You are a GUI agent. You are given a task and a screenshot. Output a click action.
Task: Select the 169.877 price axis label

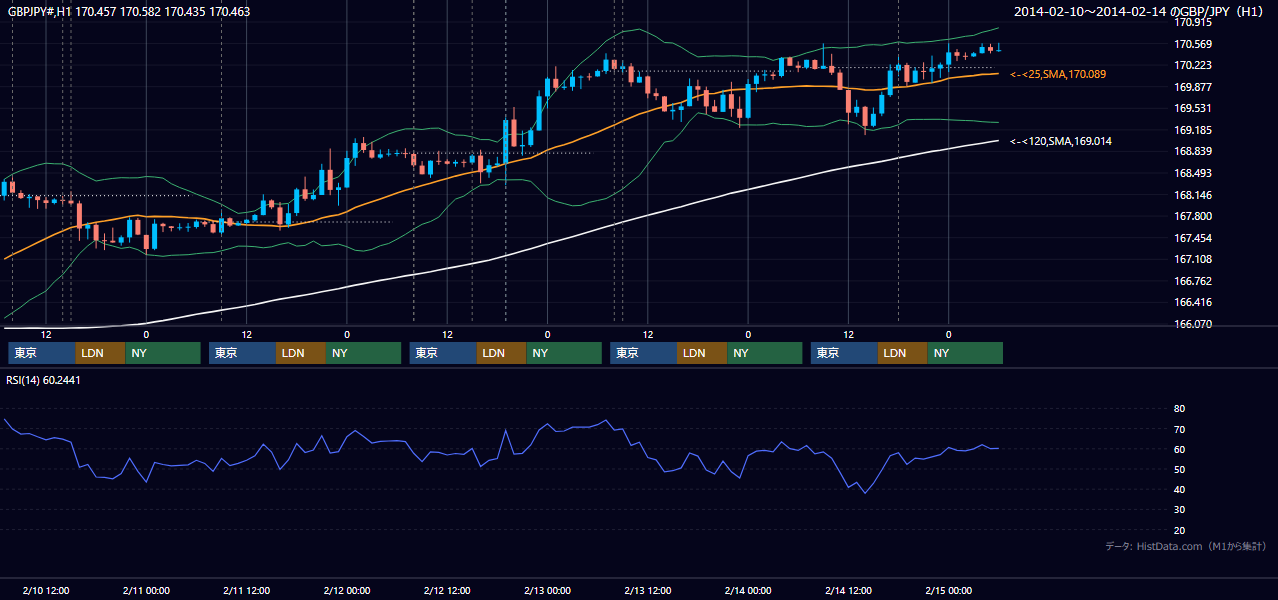point(1193,87)
